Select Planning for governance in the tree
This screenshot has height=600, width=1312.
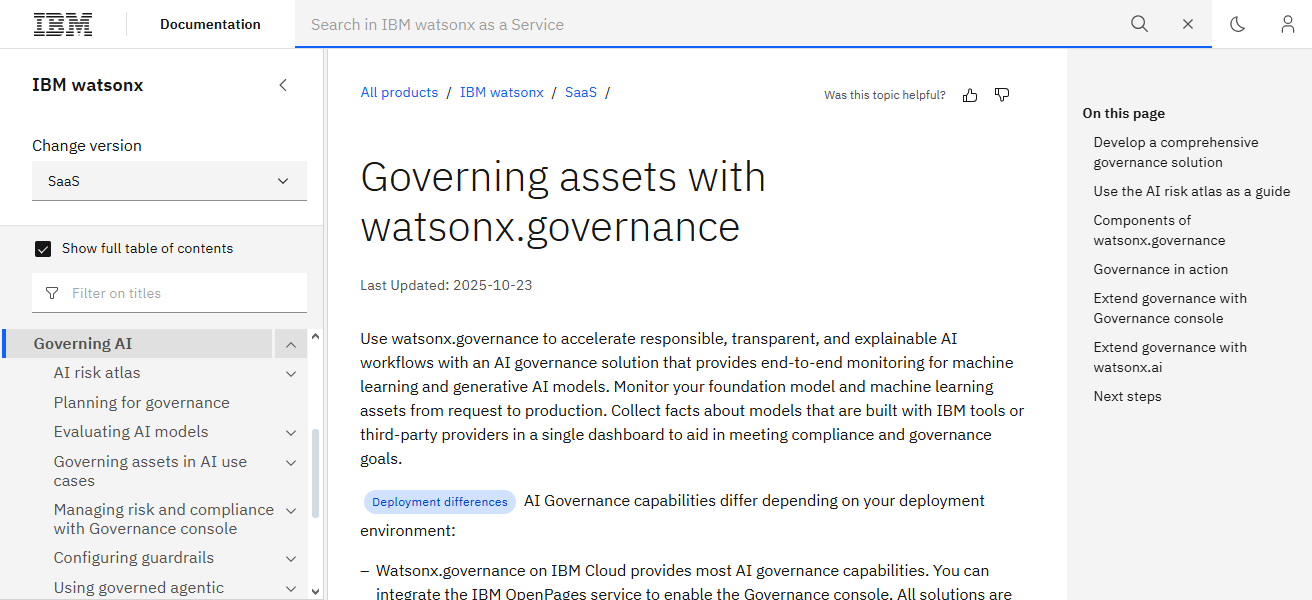[141, 402]
